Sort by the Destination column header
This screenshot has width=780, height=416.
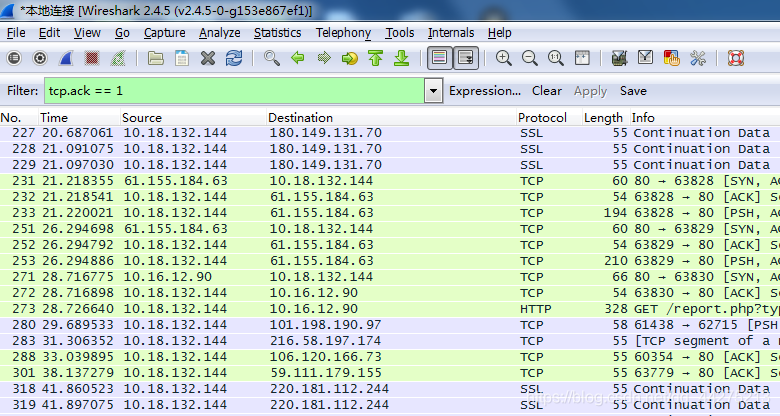(x=391, y=118)
